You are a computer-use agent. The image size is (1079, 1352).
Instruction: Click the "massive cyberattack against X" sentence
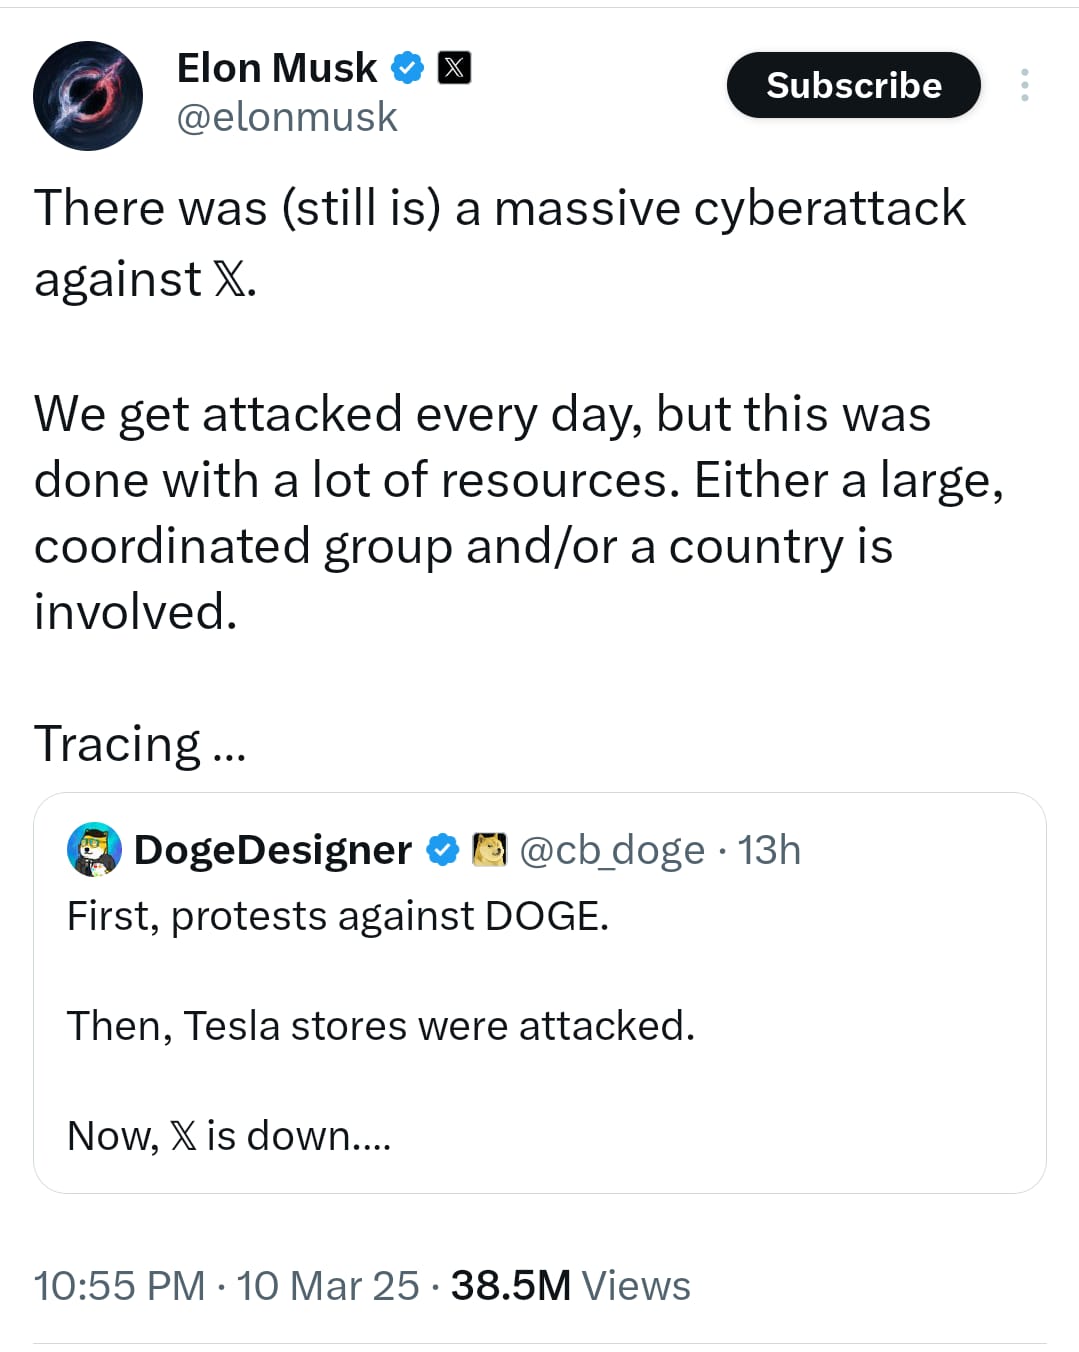(x=500, y=242)
